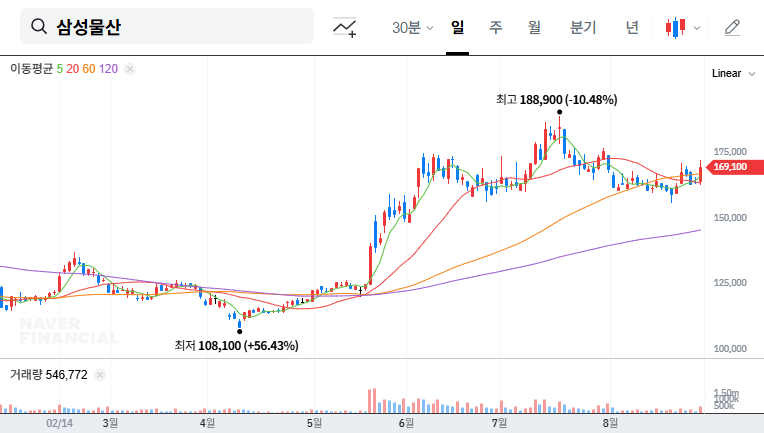Open the add indicator chart icon

(x=344, y=27)
